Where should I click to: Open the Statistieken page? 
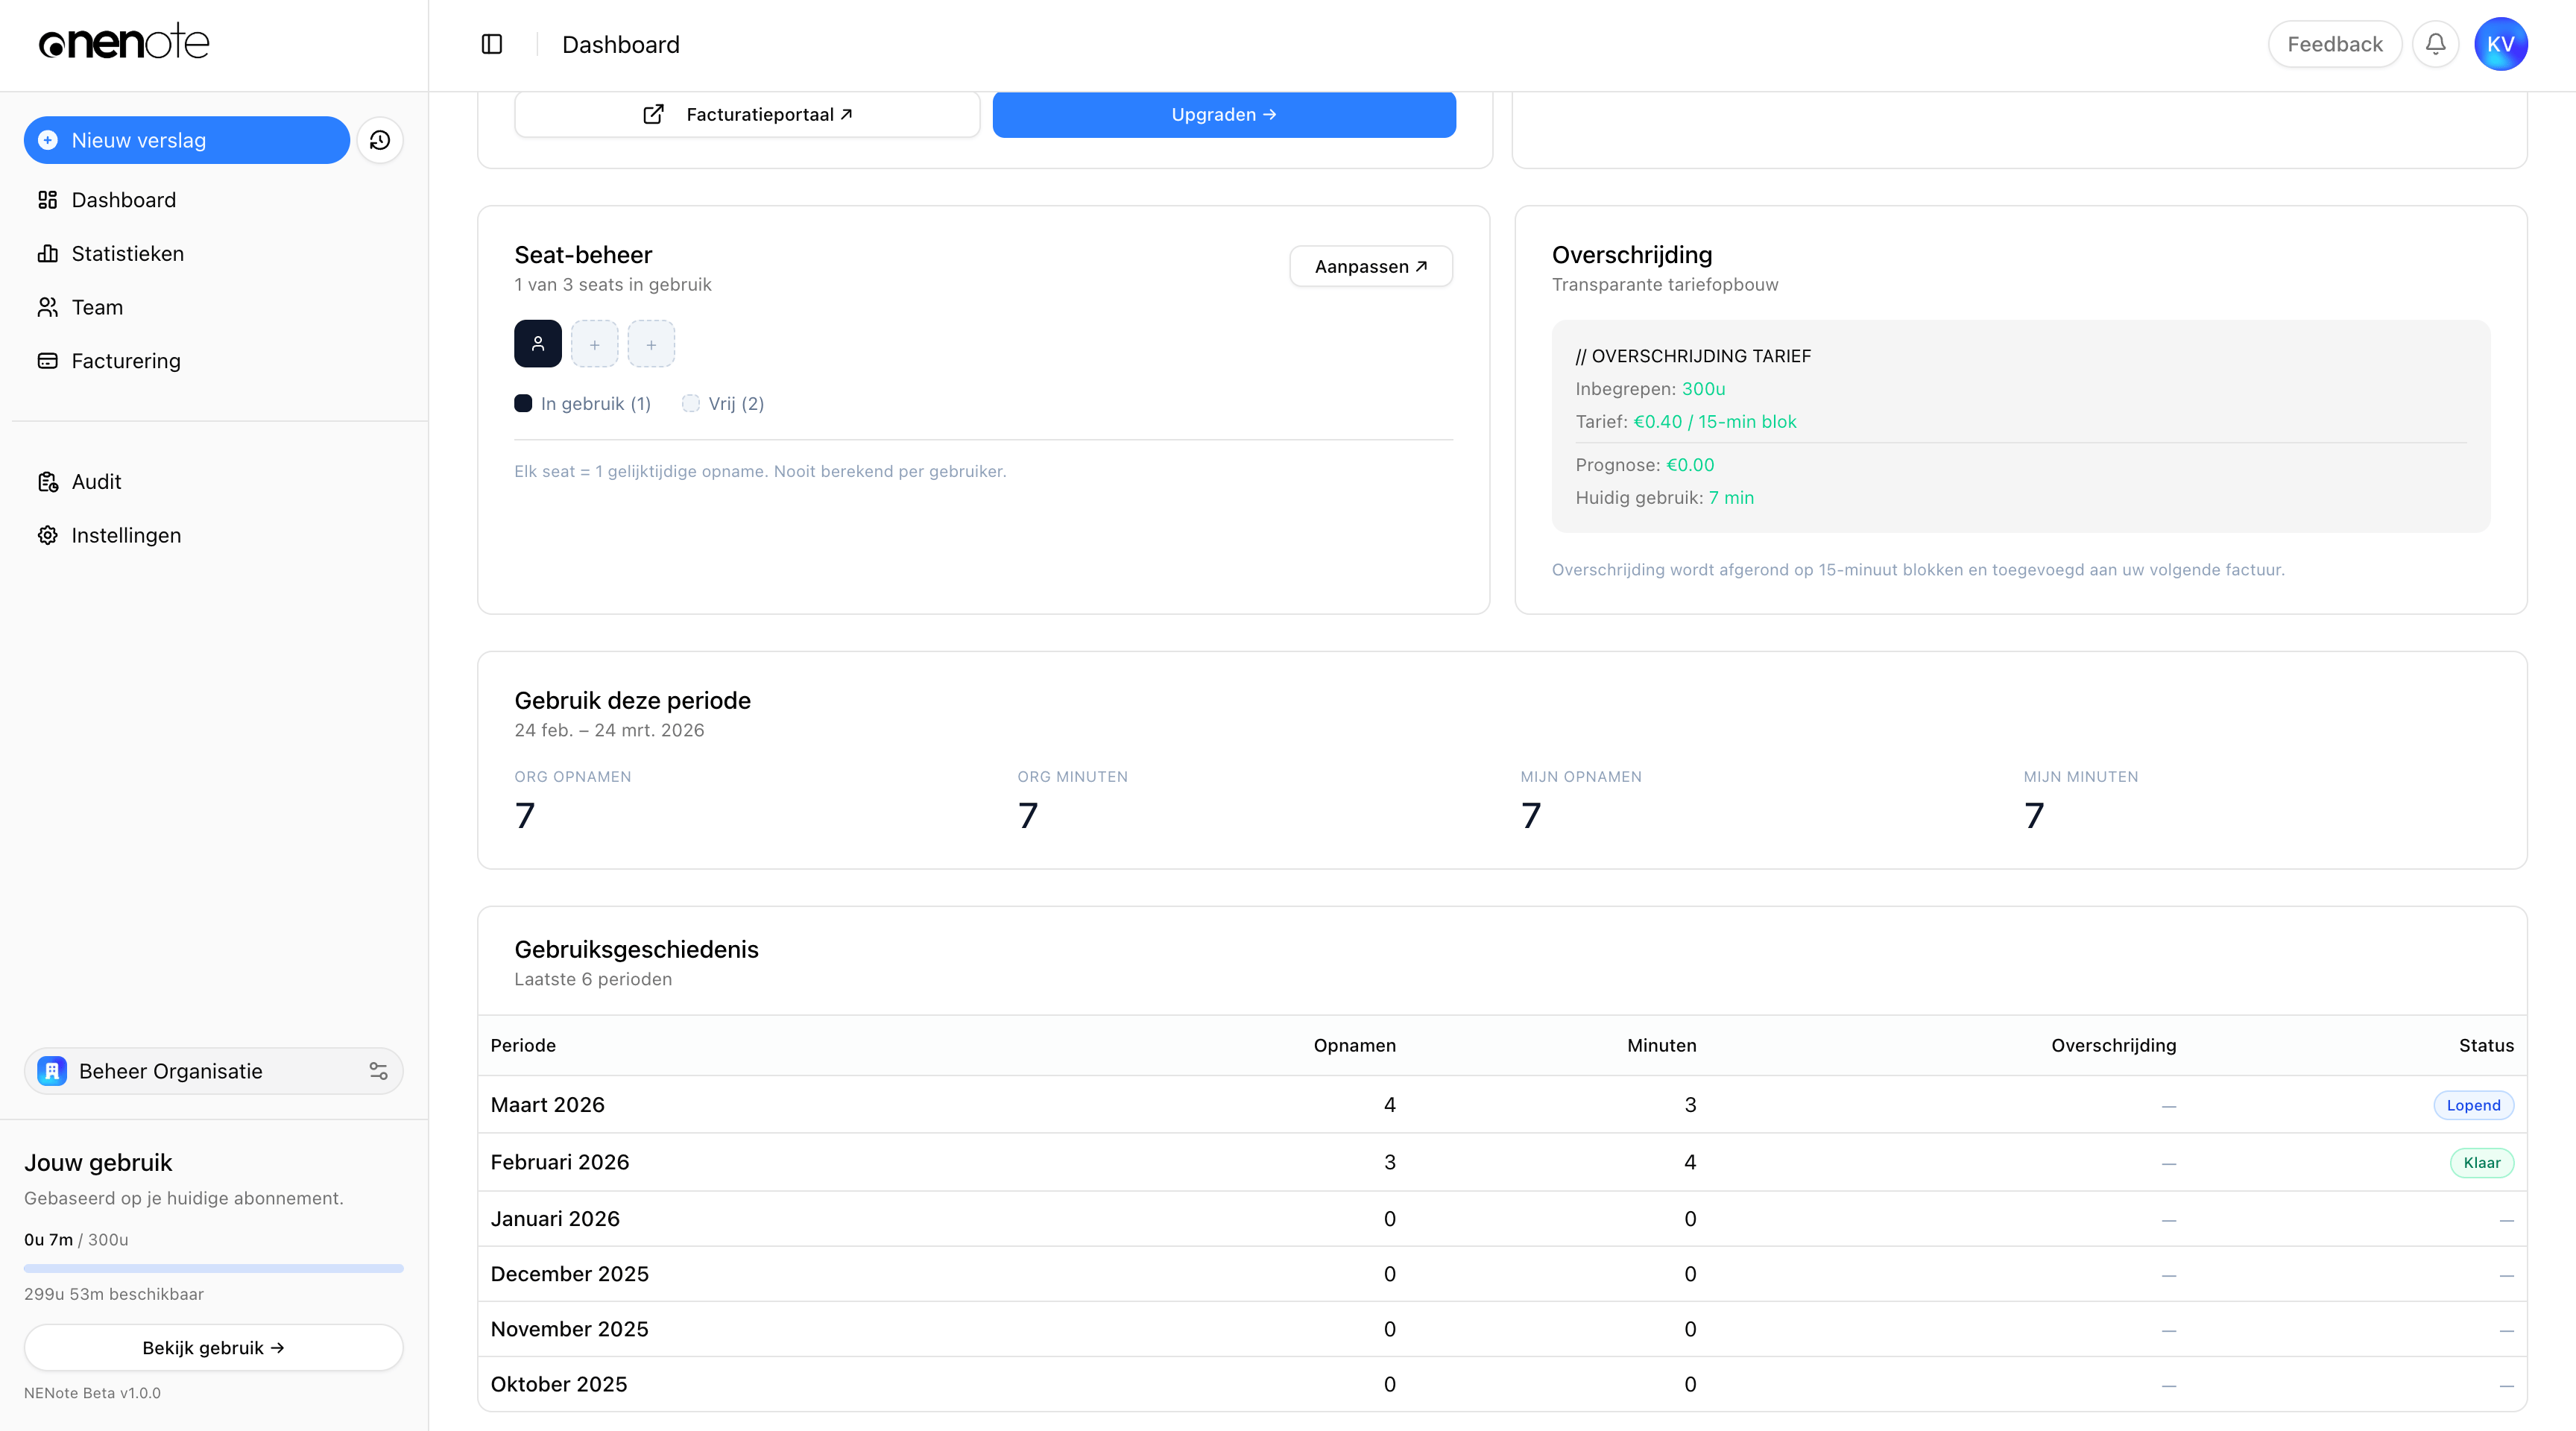point(127,254)
